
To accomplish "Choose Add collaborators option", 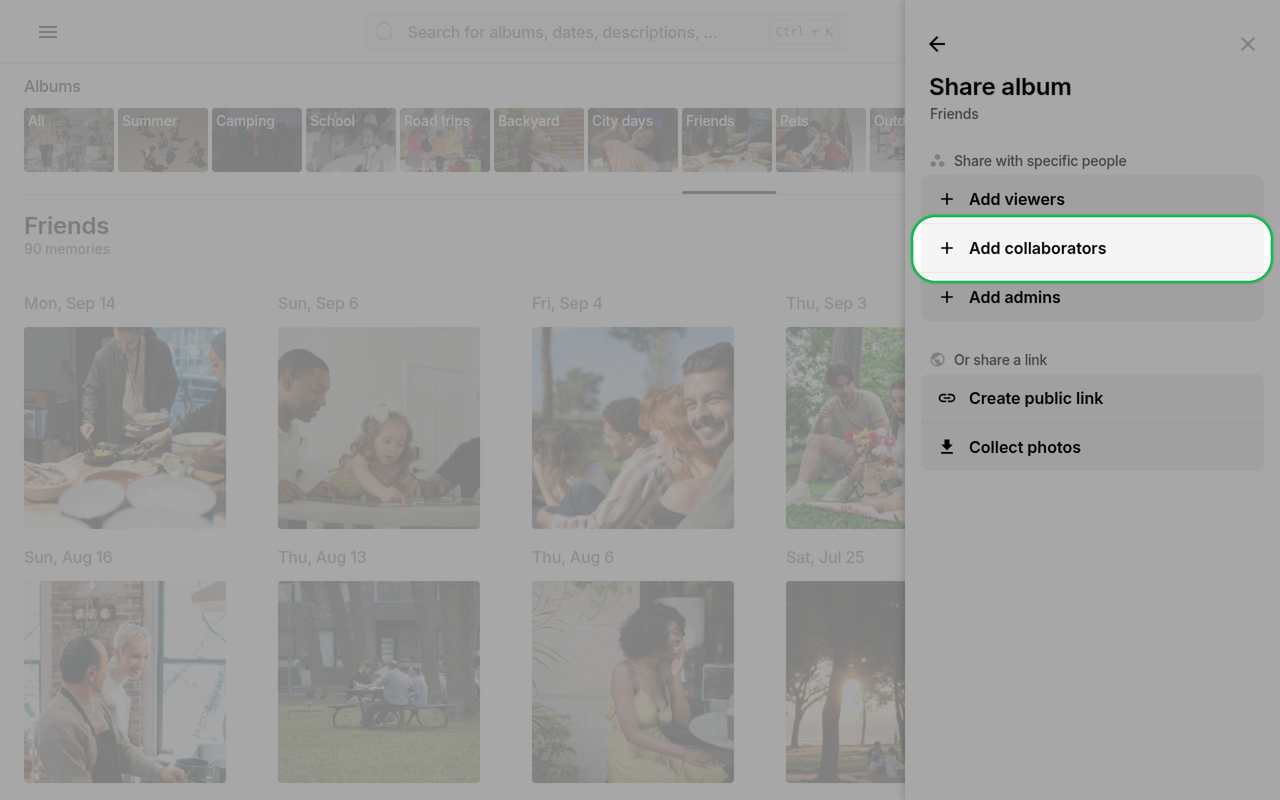I will click(1092, 248).
